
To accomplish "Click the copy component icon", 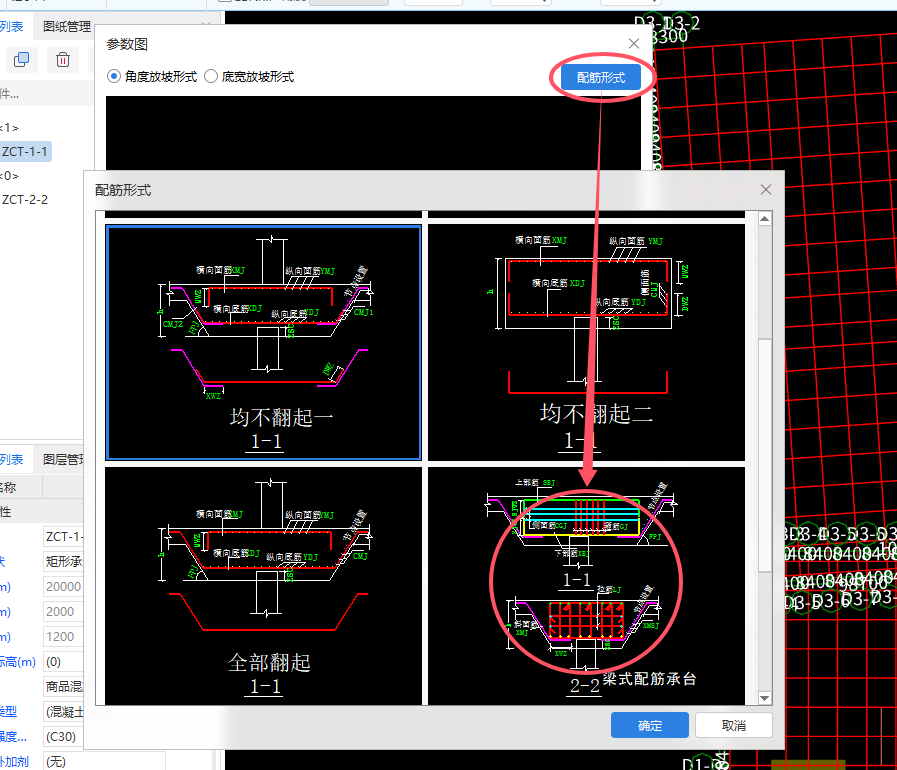I will [21, 59].
